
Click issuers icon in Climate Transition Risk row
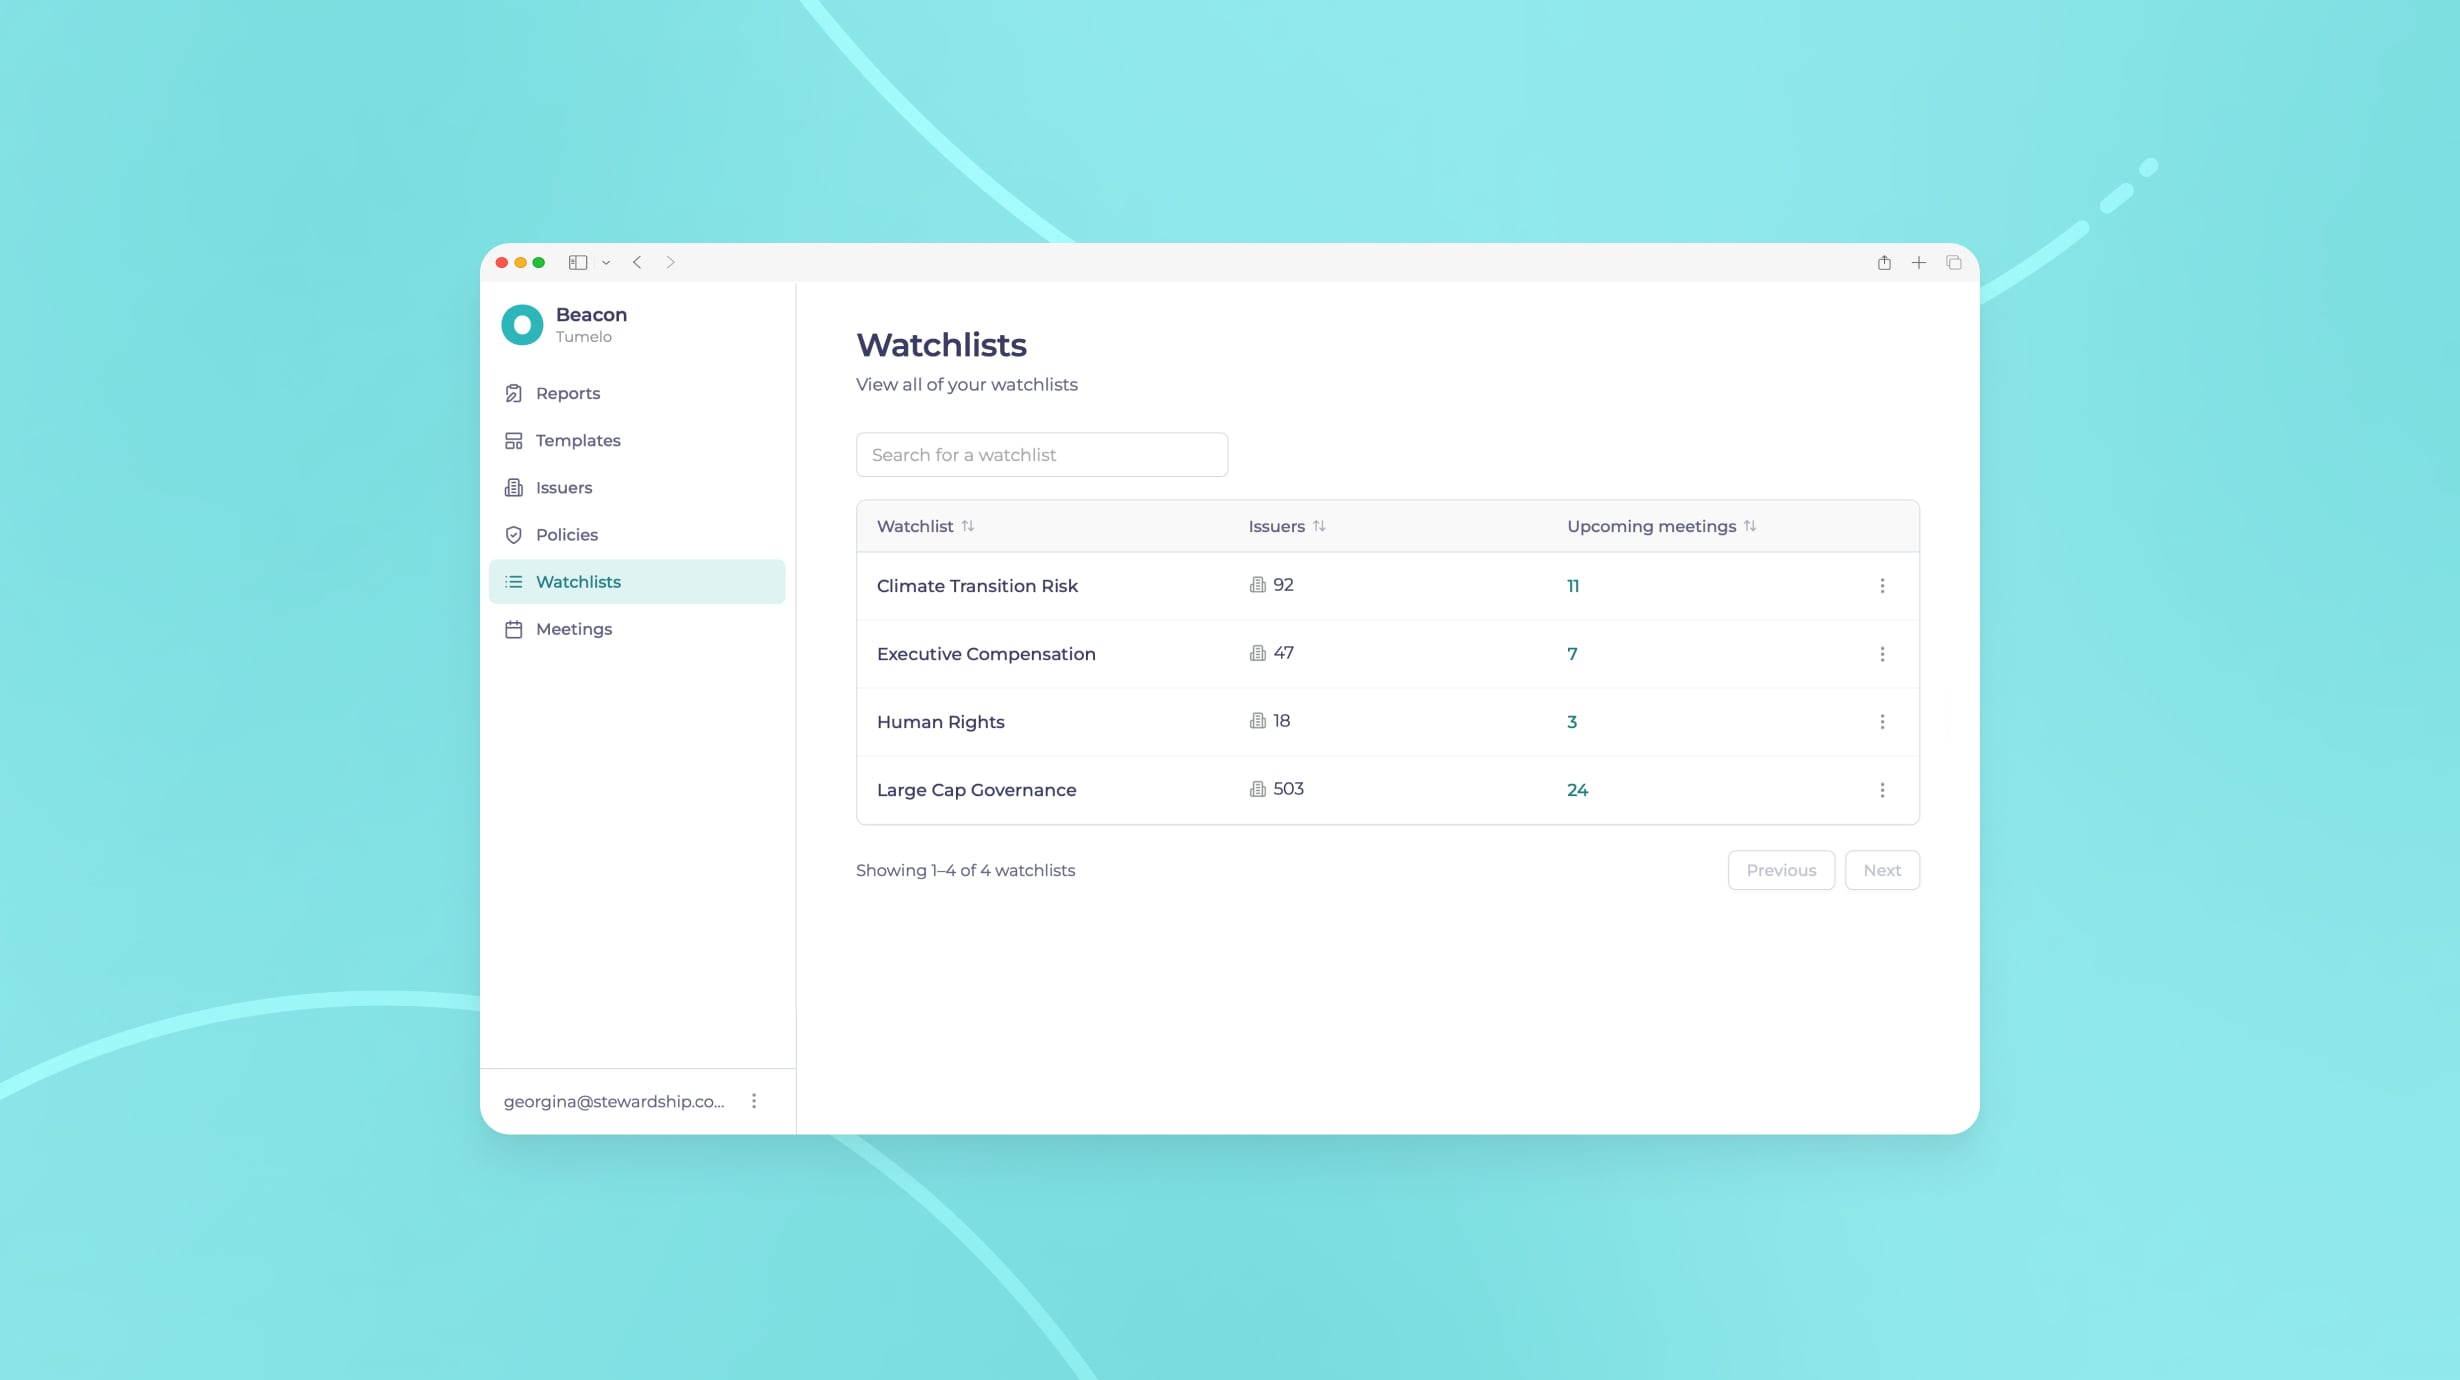tap(1258, 585)
